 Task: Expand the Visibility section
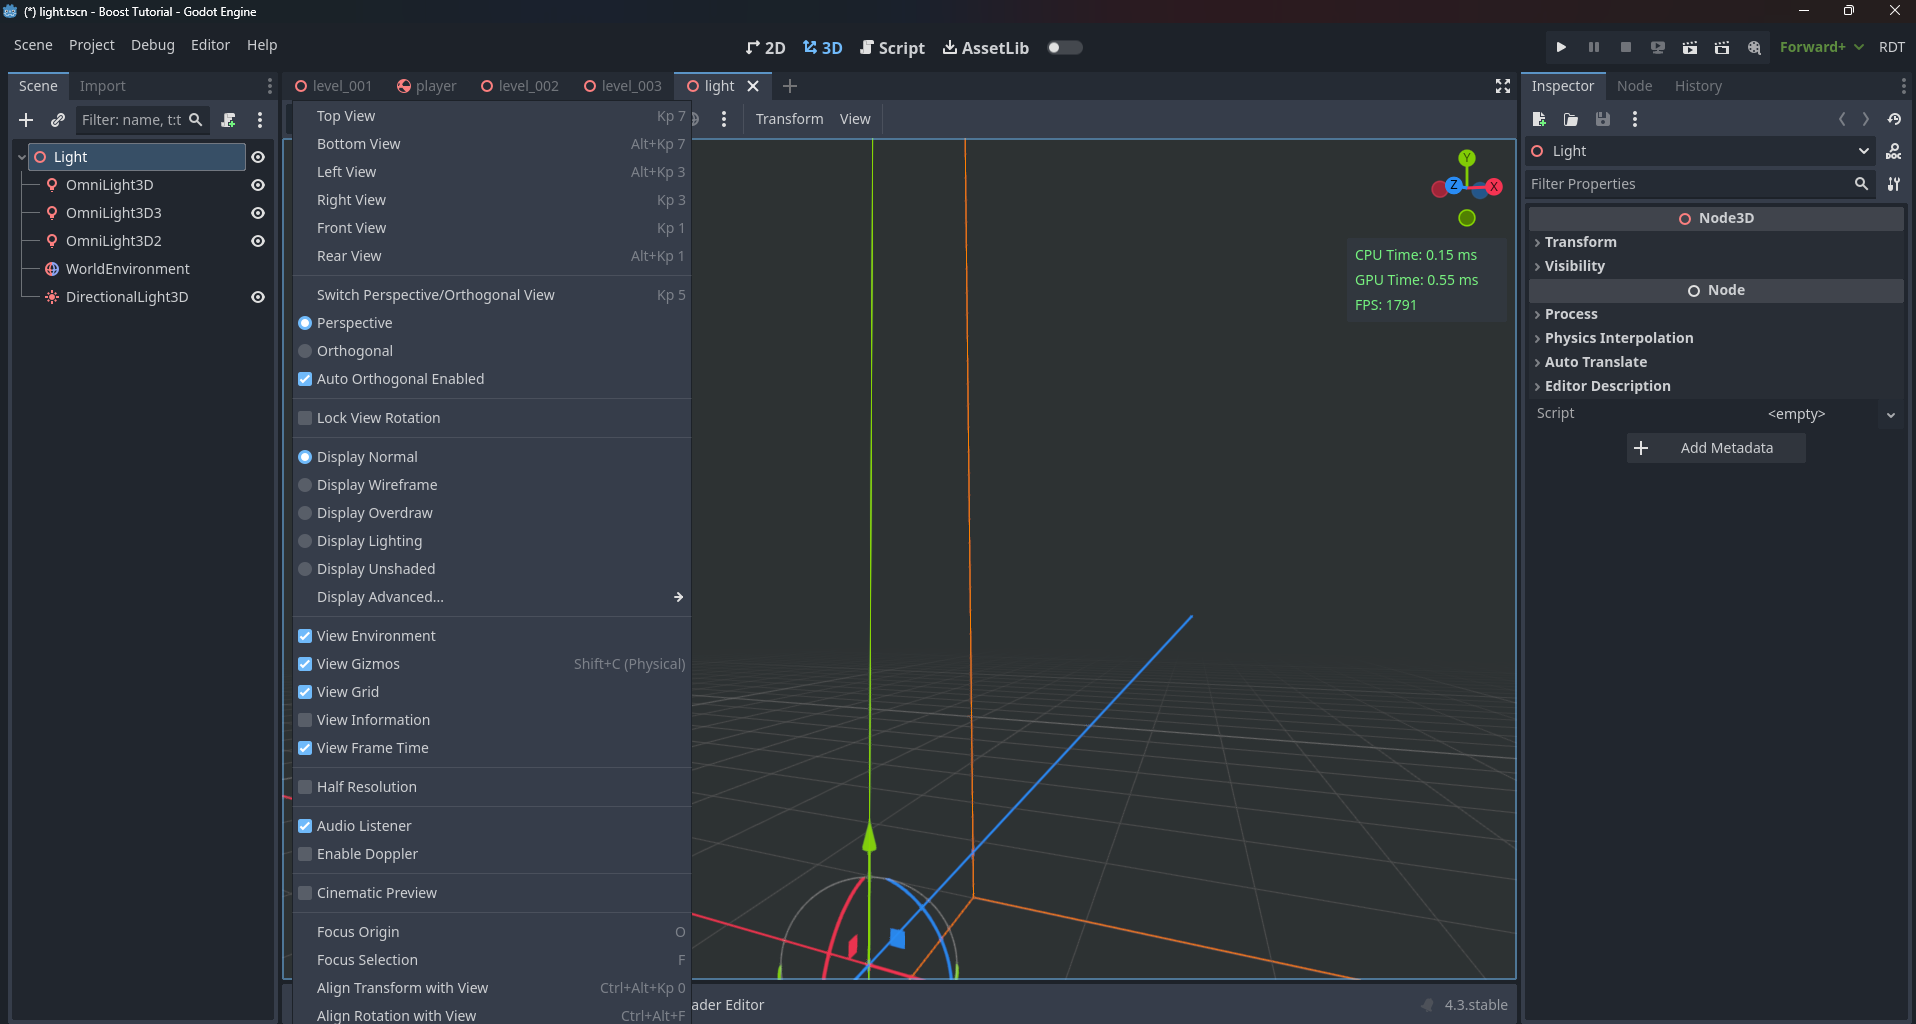pos(1716,266)
